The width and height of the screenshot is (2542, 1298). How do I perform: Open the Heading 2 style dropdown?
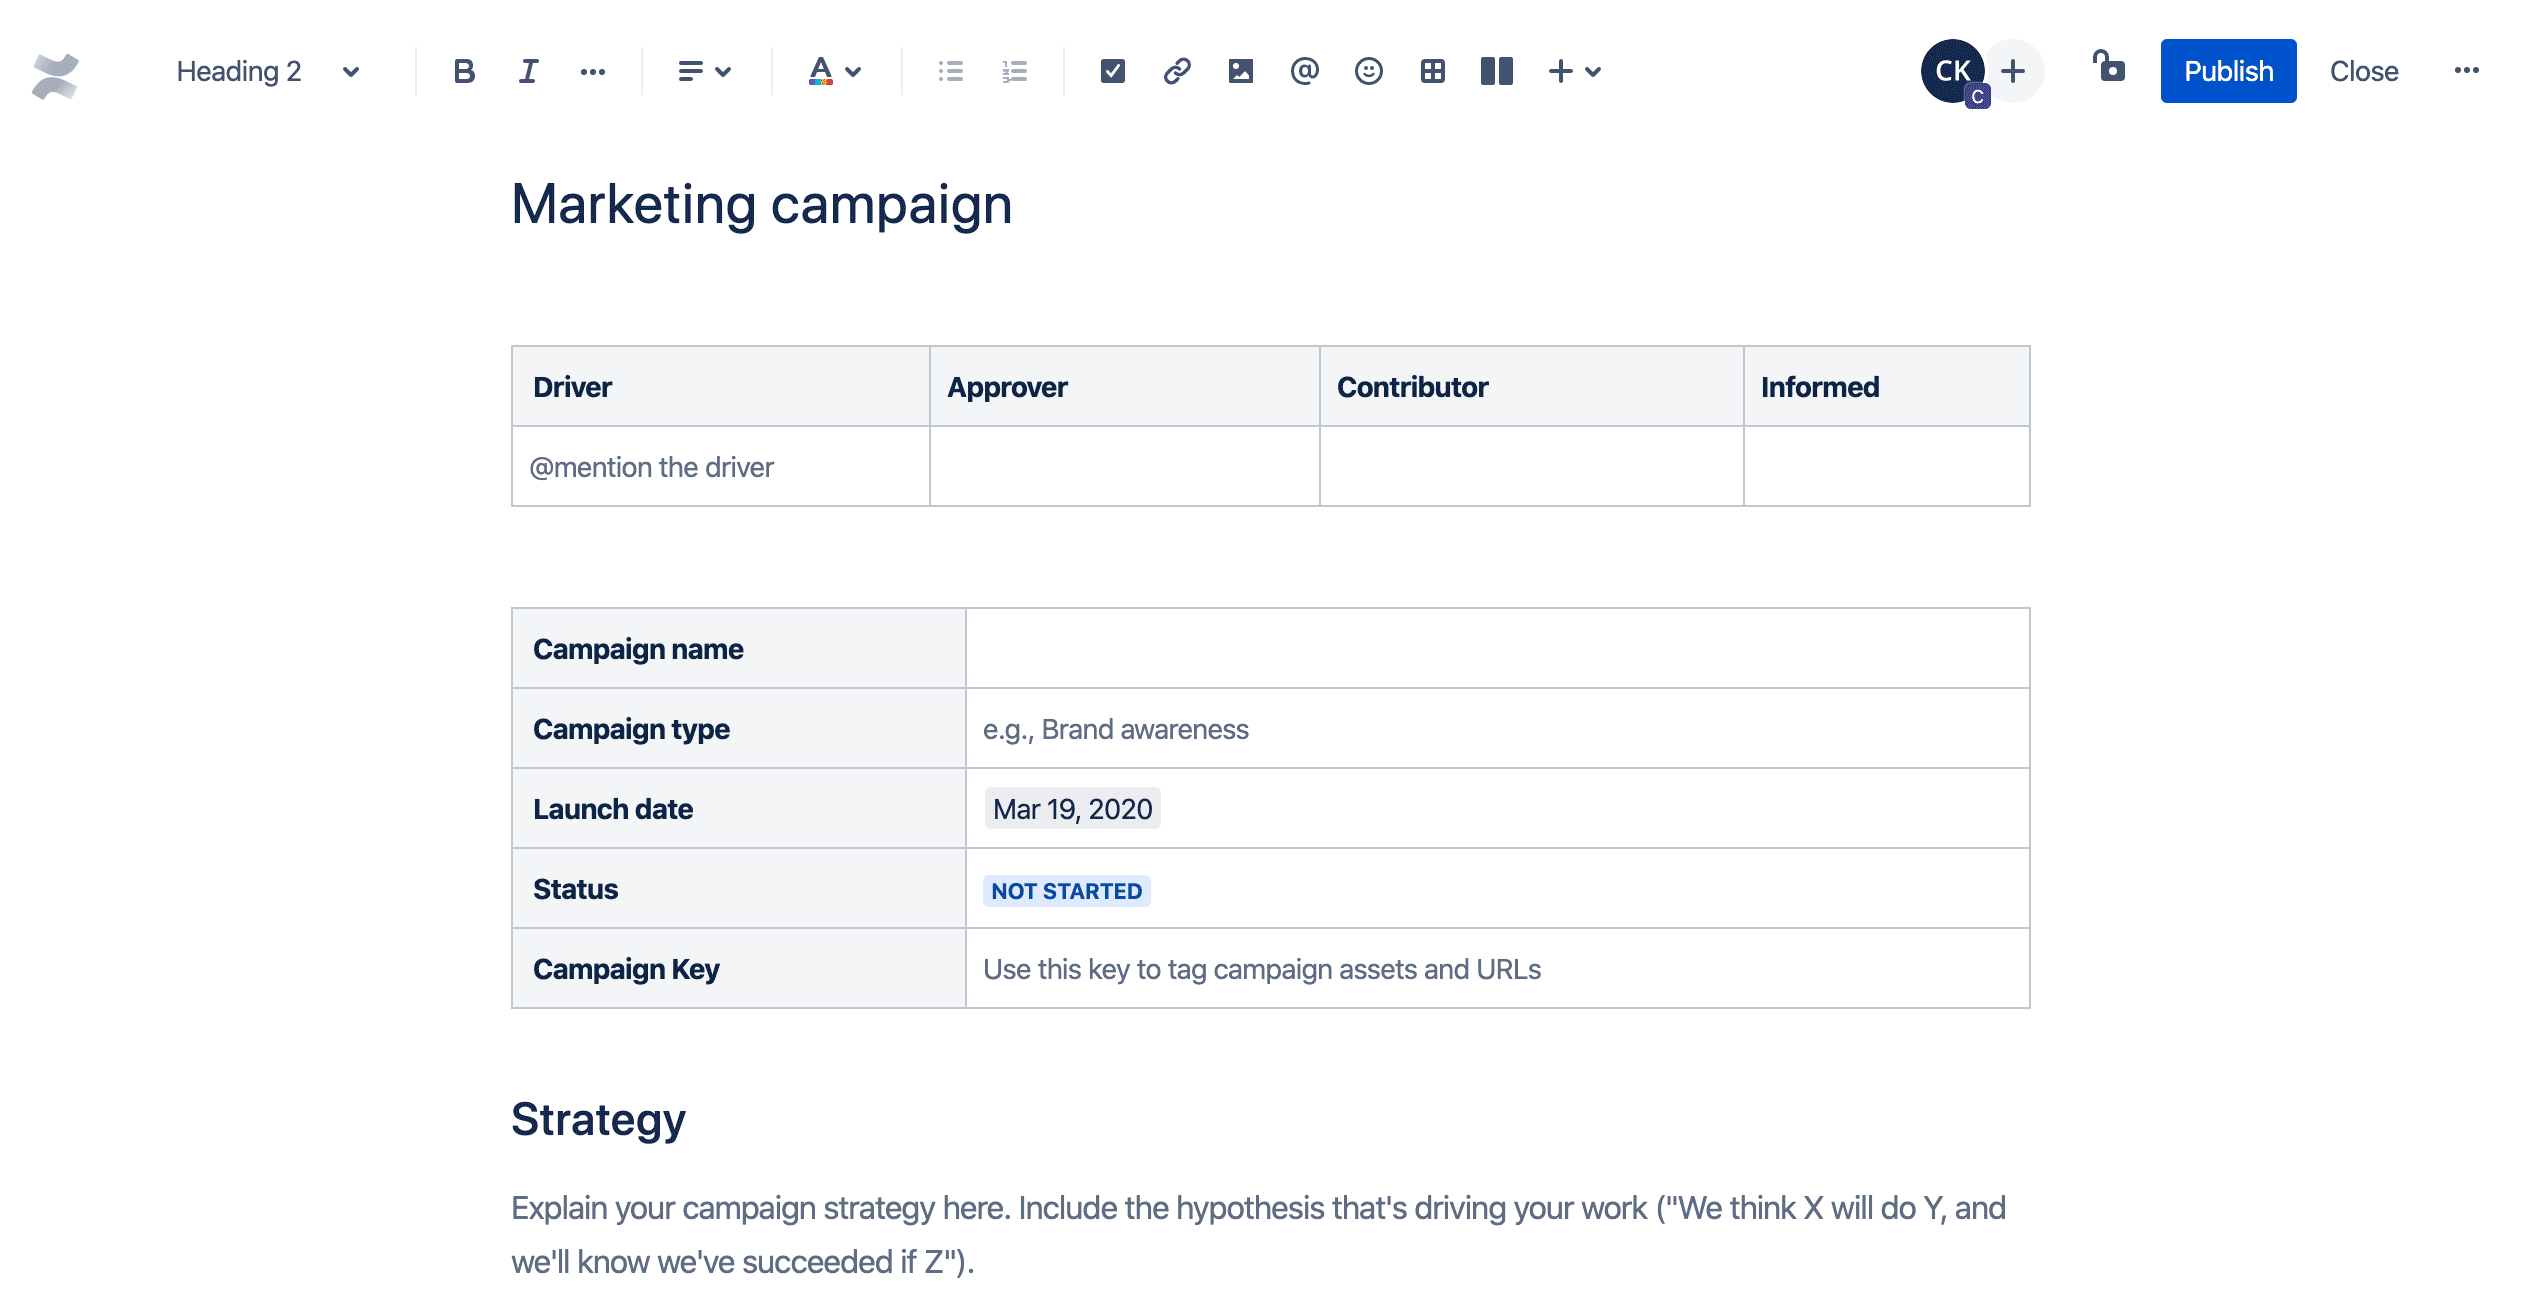tap(263, 70)
